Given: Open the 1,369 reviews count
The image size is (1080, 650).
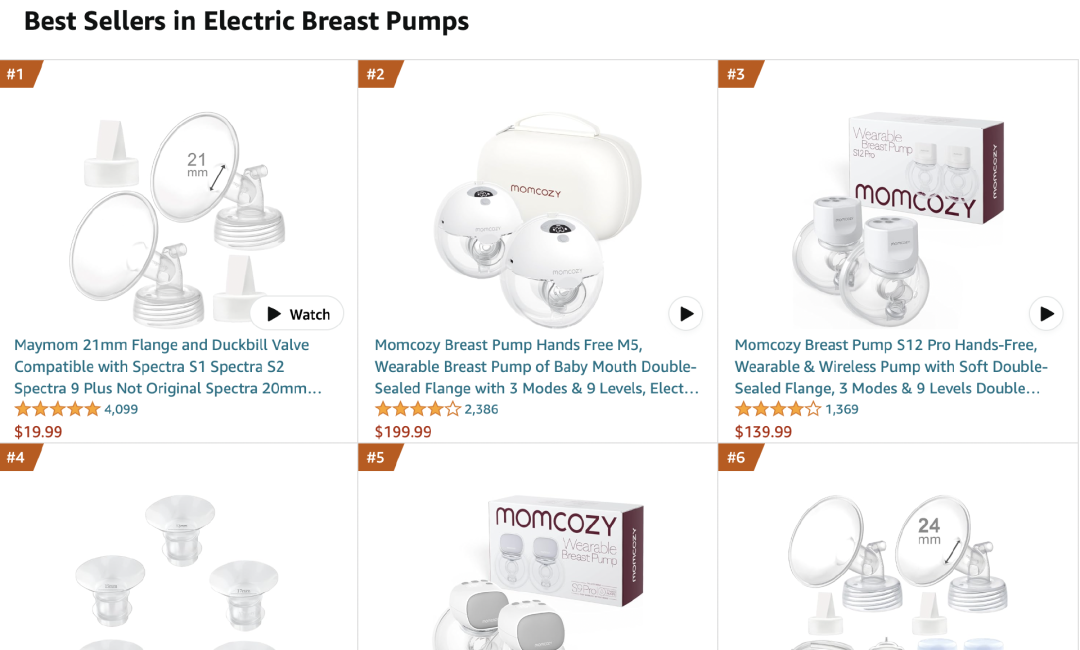Looking at the screenshot, I should pyautogui.click(x=841, y=409).
